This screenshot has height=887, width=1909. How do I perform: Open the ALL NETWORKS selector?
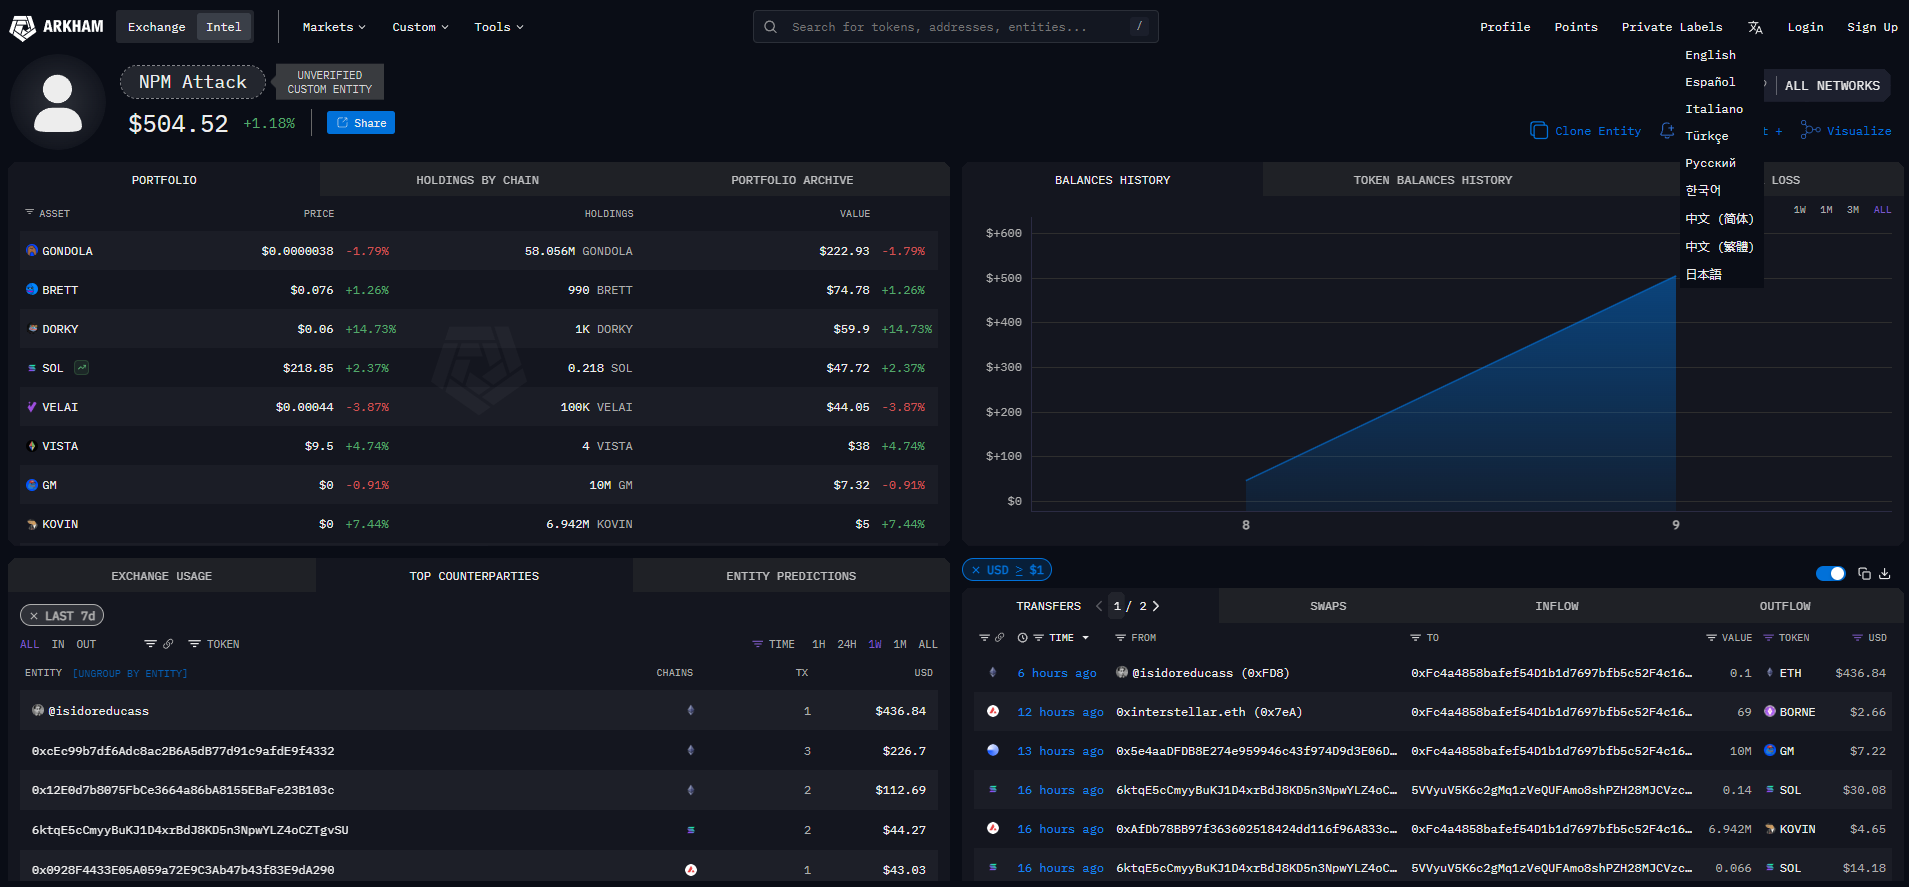[1832, 86]
